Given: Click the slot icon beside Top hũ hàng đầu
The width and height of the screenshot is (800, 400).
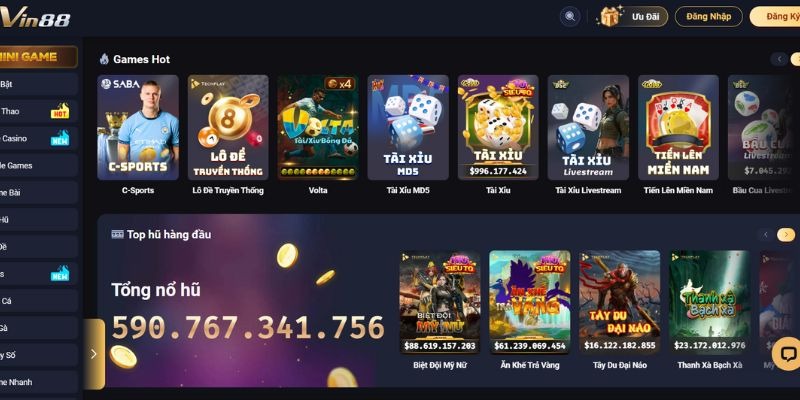Looking at the screenshot, I should [117, 234].
